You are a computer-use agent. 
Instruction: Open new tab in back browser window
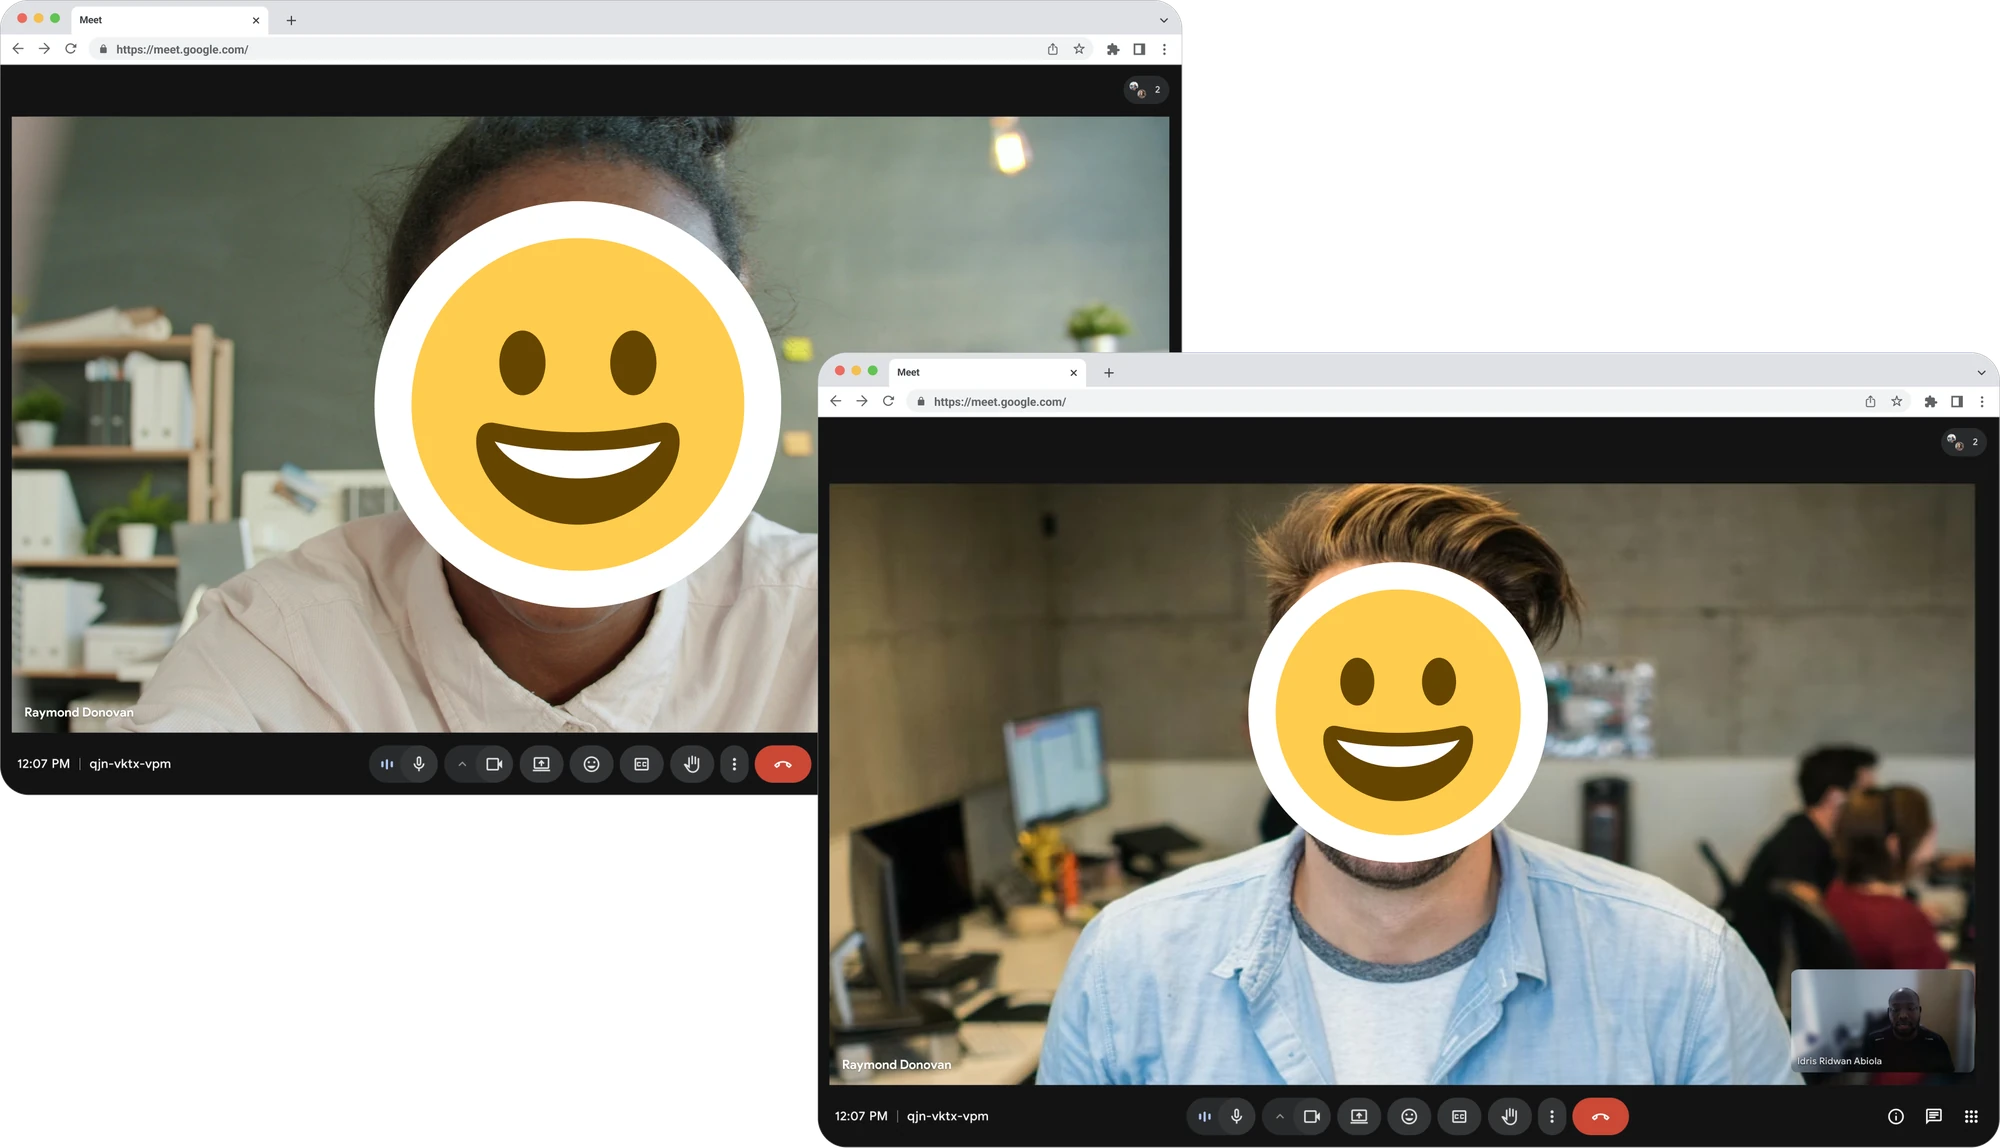(291, 20)
